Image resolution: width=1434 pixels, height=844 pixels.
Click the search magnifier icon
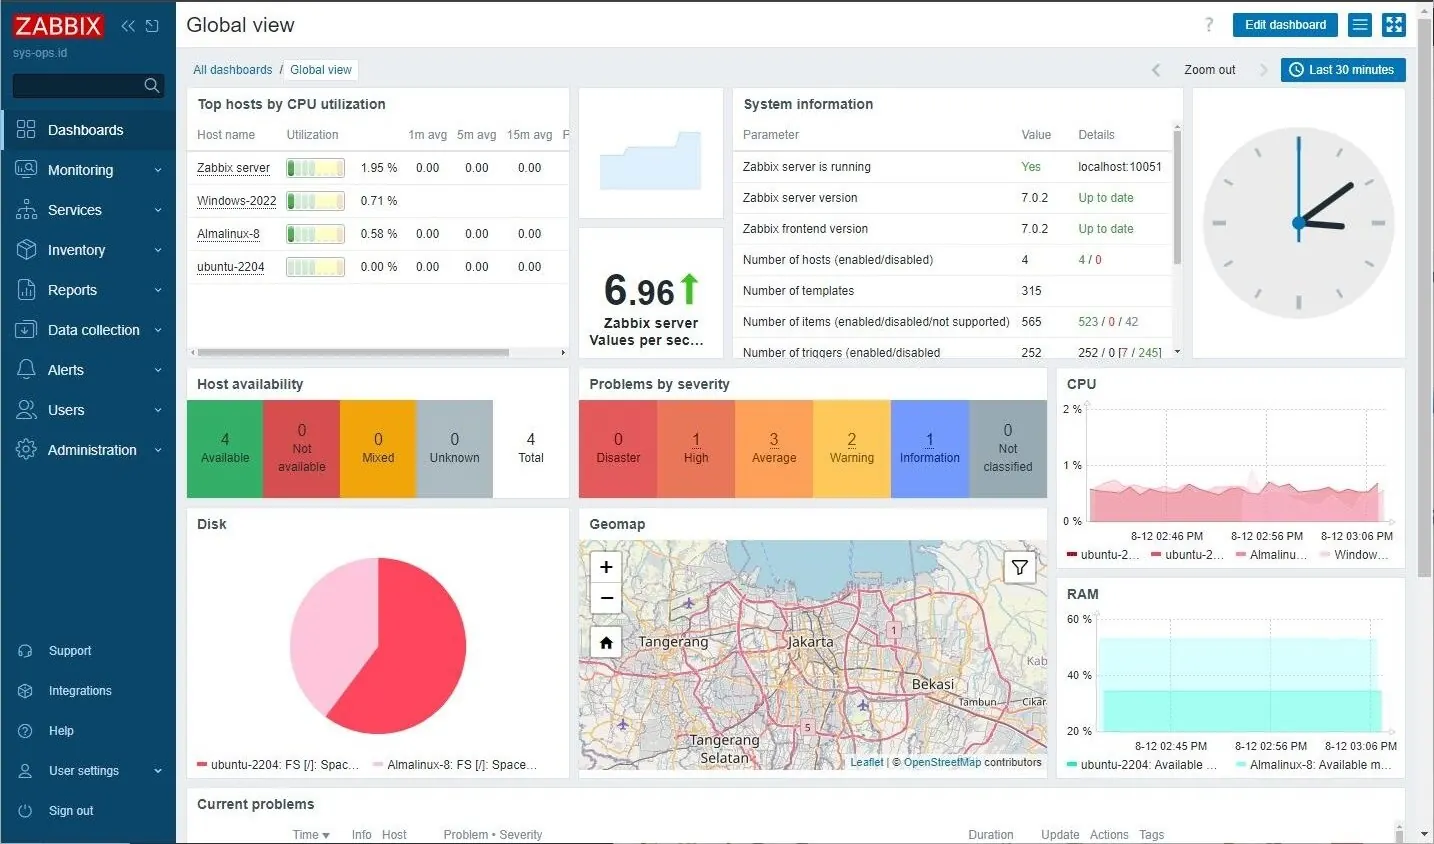tap(152, 86)
